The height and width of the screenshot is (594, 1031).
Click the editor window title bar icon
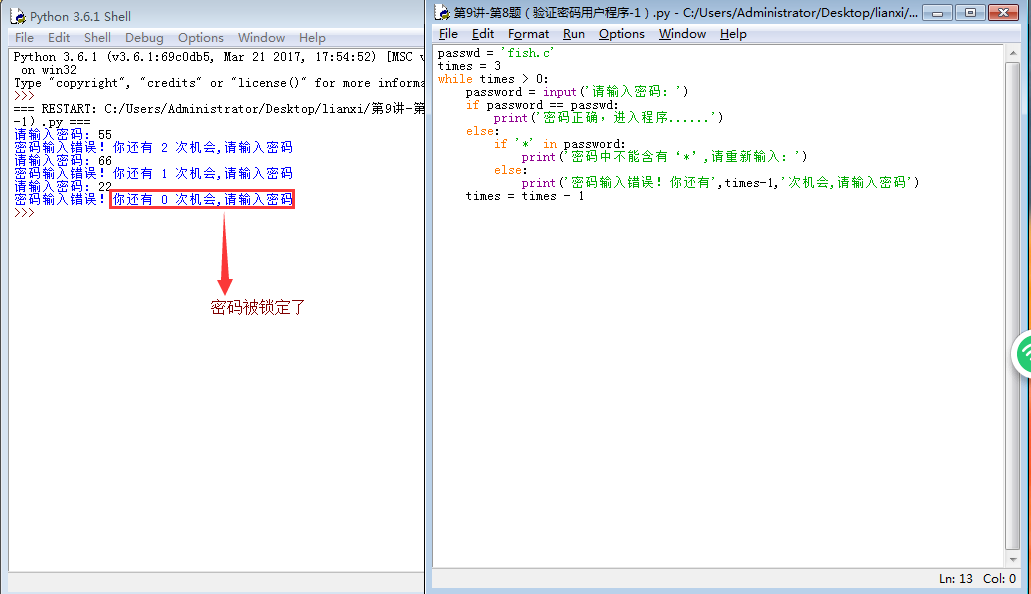coord(442,13)
